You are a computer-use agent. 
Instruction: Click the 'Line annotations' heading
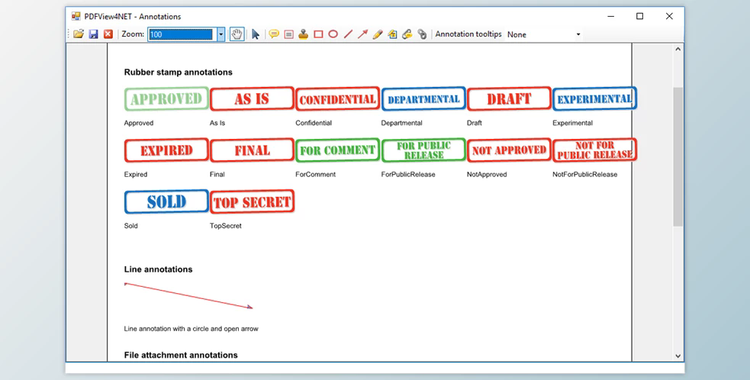coord(158,269)
